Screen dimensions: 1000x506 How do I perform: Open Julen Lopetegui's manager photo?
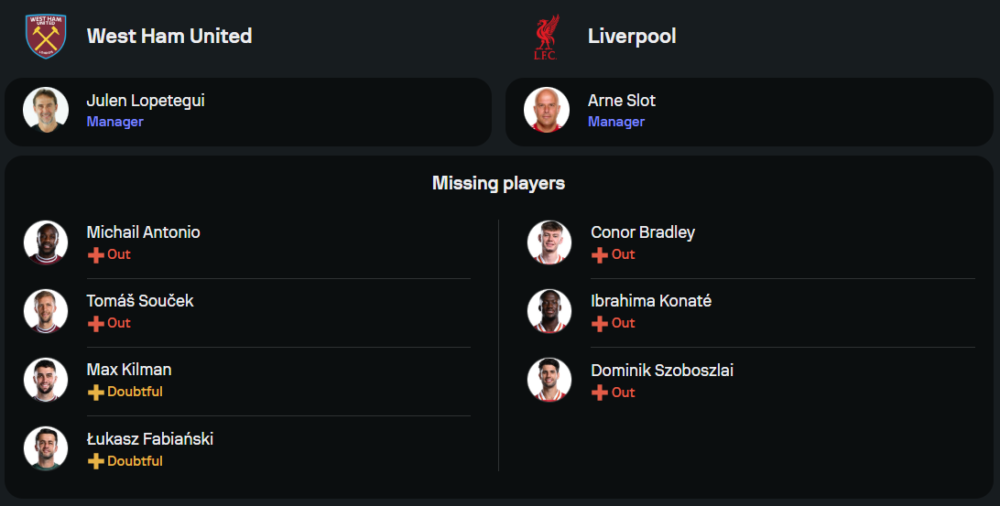pos(45,110)
